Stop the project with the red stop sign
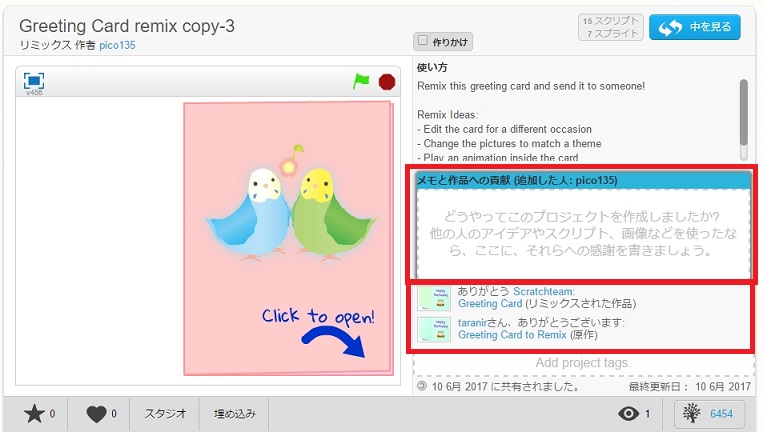This screenshot has height=432, width=763. coord(387,82)
